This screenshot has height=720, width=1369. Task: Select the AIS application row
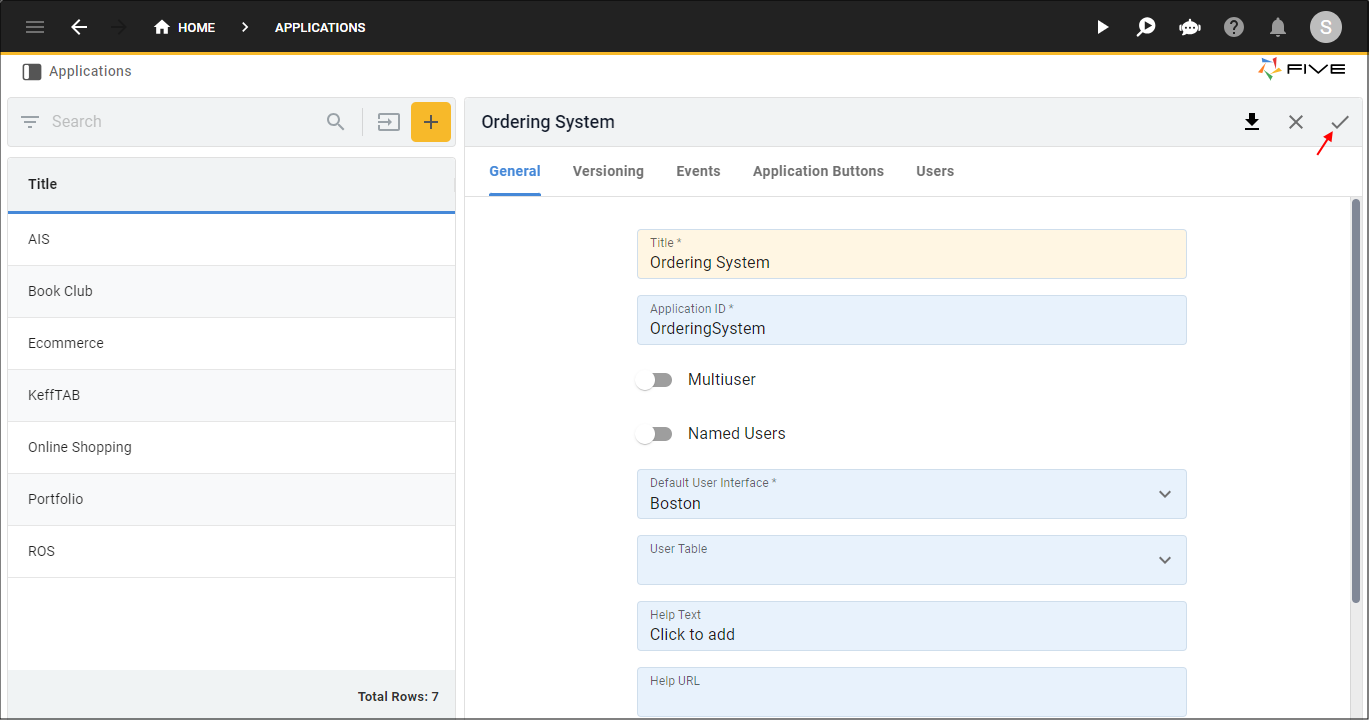[x=231, y=240]
